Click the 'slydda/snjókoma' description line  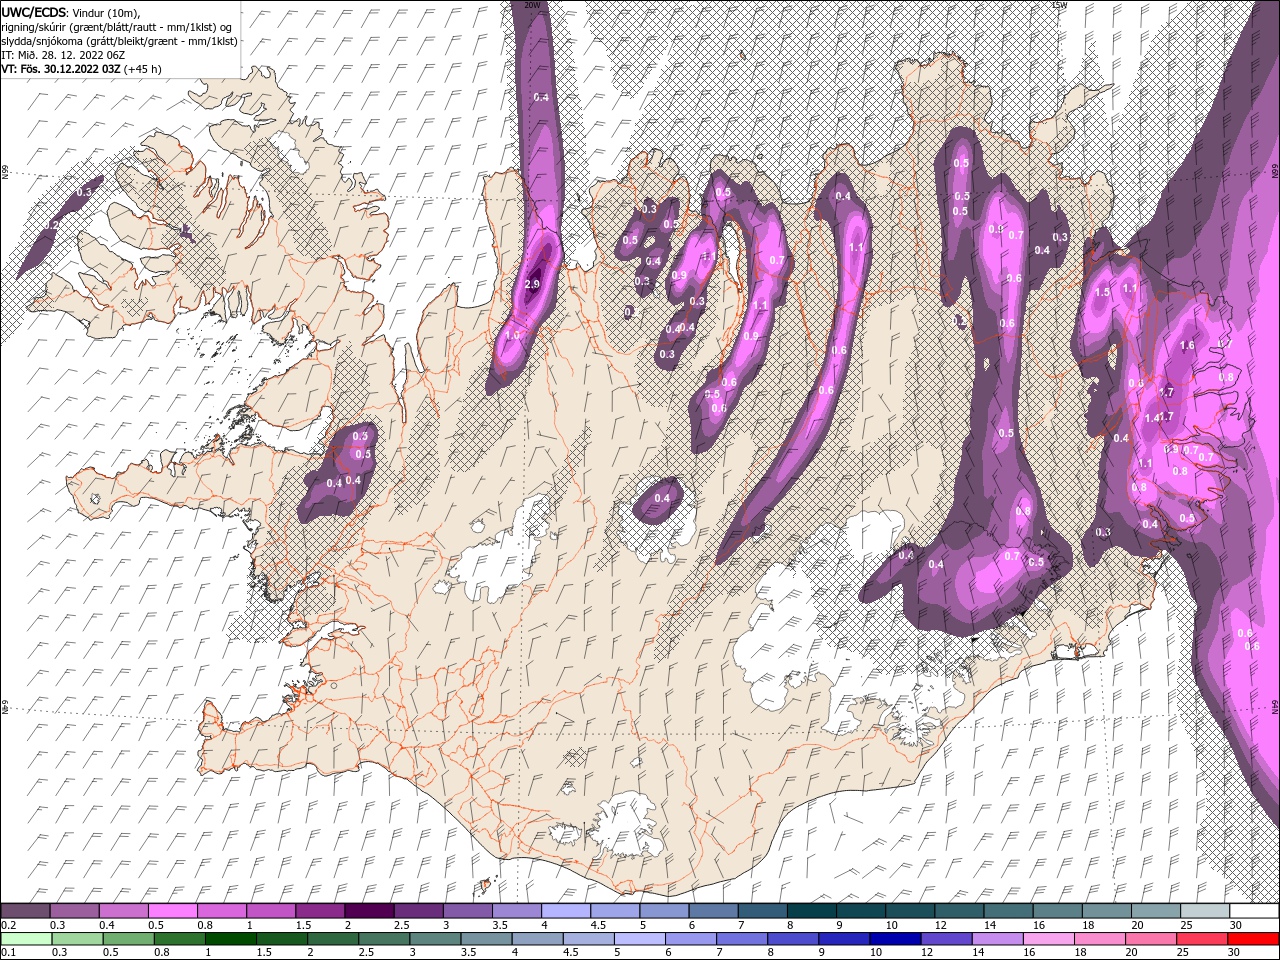(119, 40)
